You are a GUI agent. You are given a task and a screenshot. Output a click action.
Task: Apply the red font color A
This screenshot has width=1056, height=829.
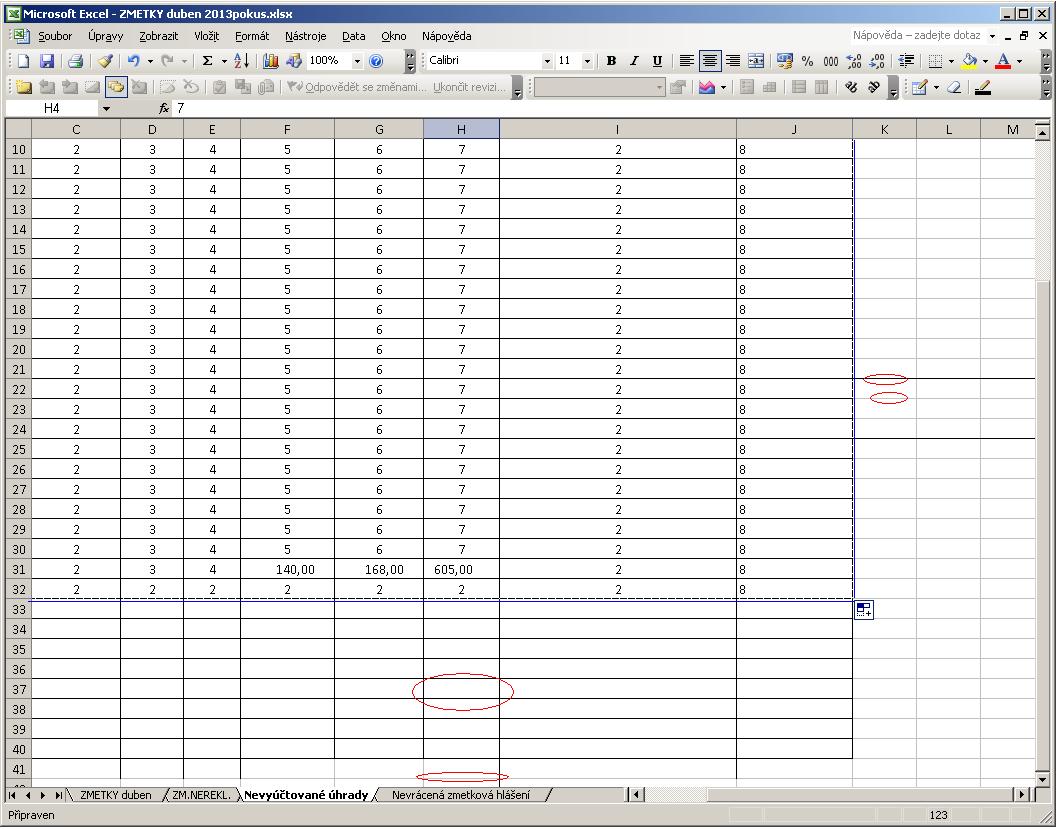[1003, 61]
